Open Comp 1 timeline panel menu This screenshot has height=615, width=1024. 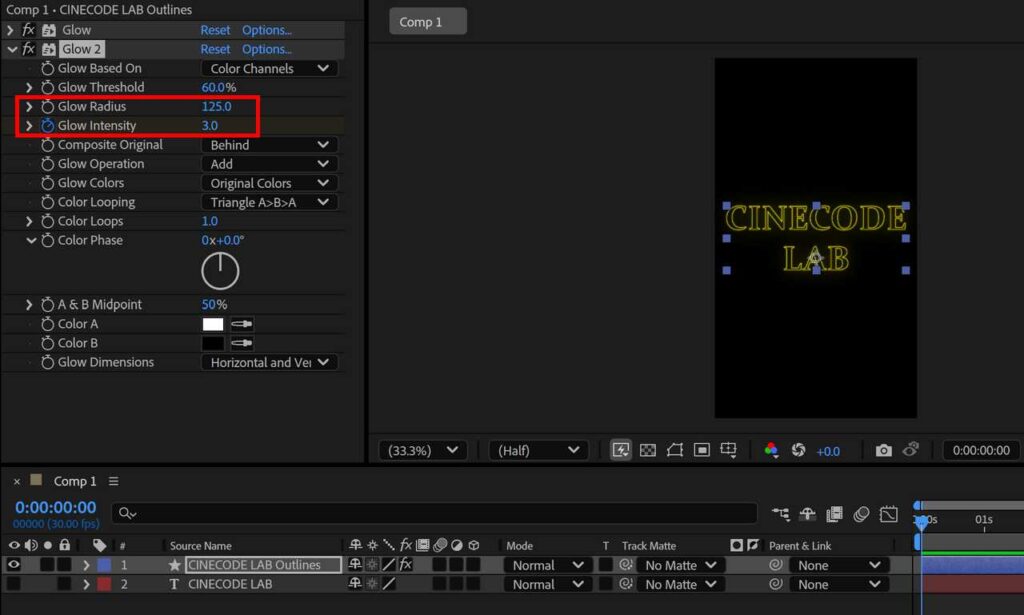[x=114, y=481]
